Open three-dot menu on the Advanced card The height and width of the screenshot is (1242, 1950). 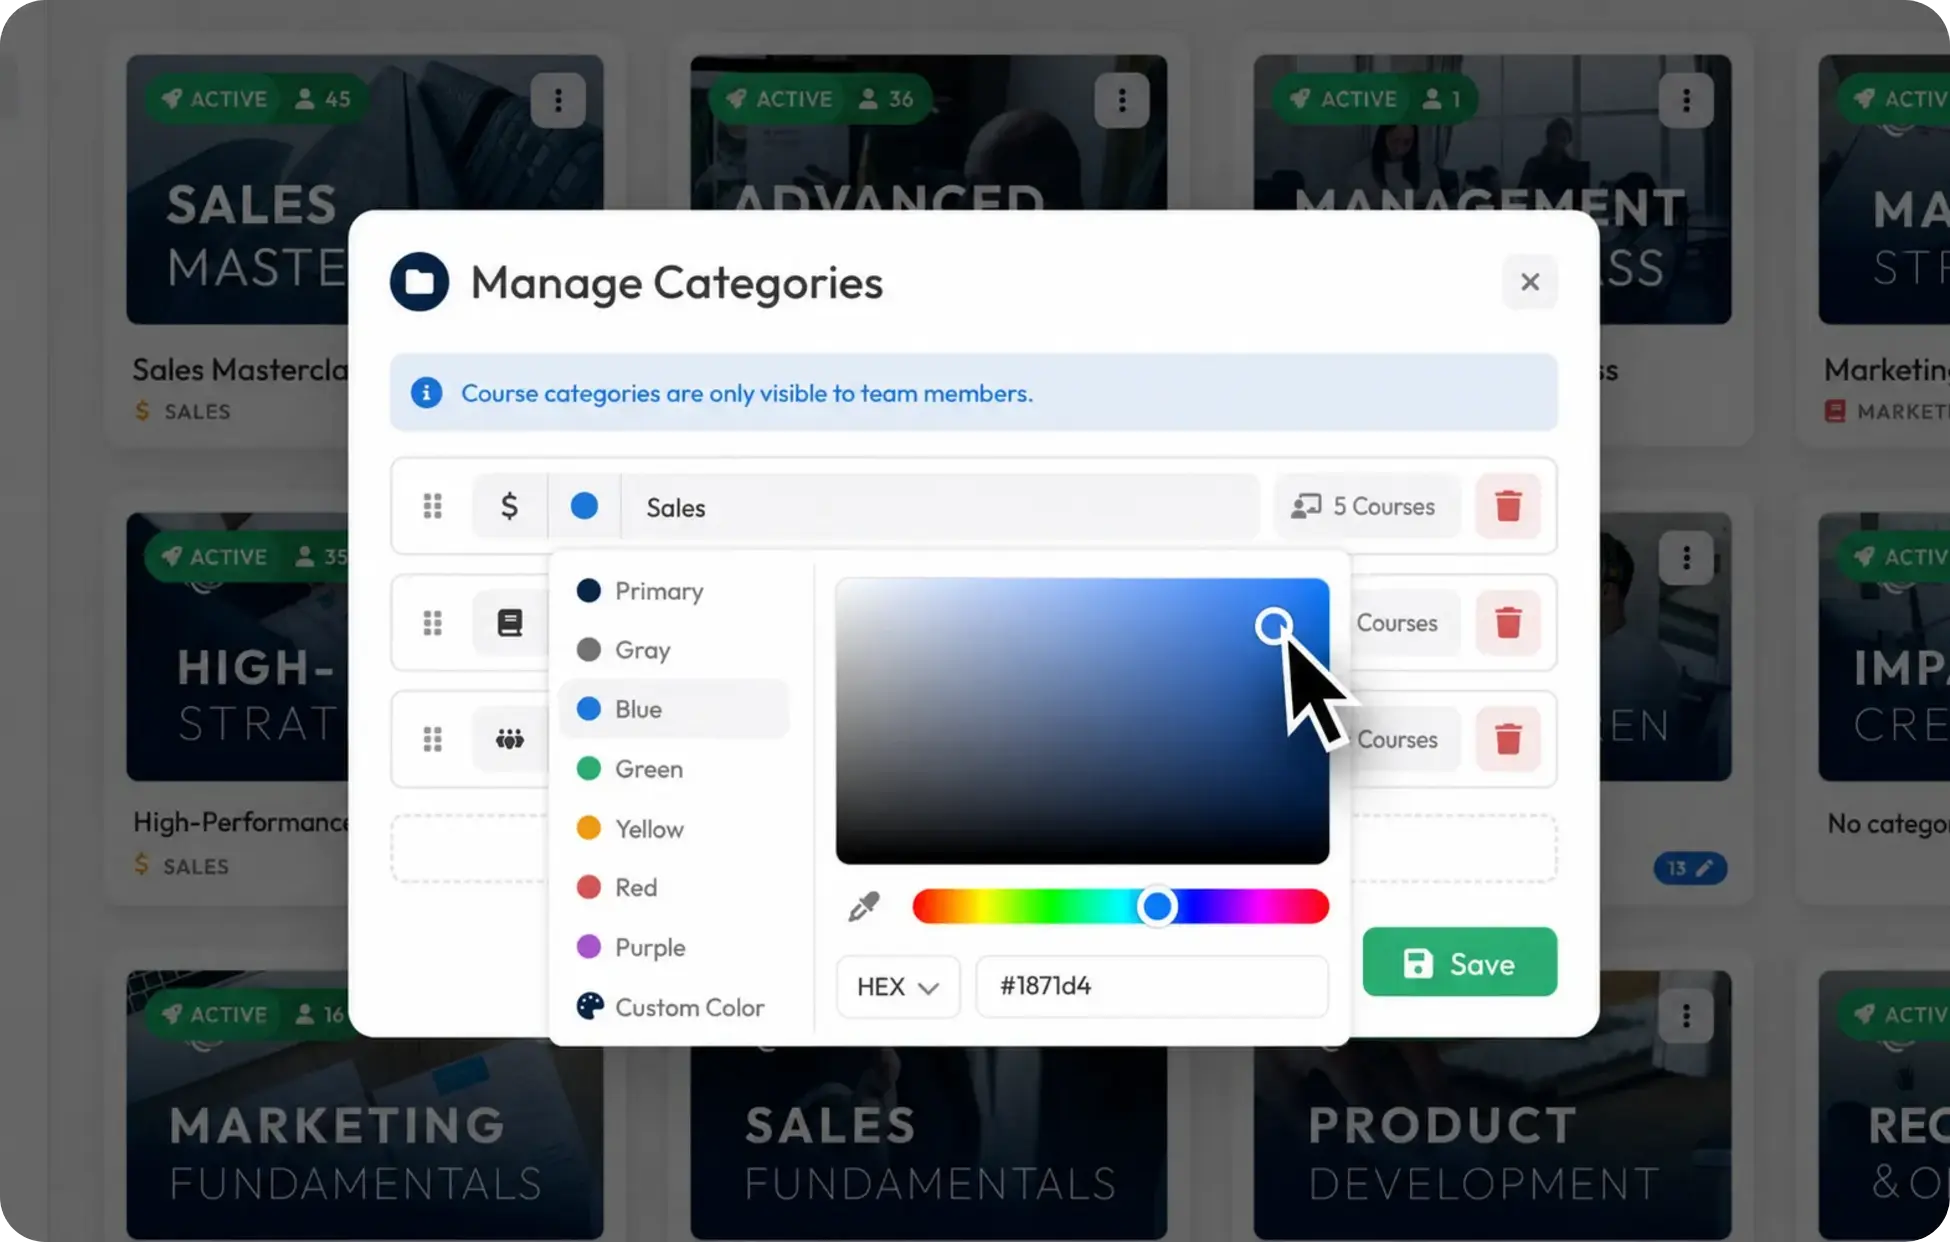[1122, 100]
